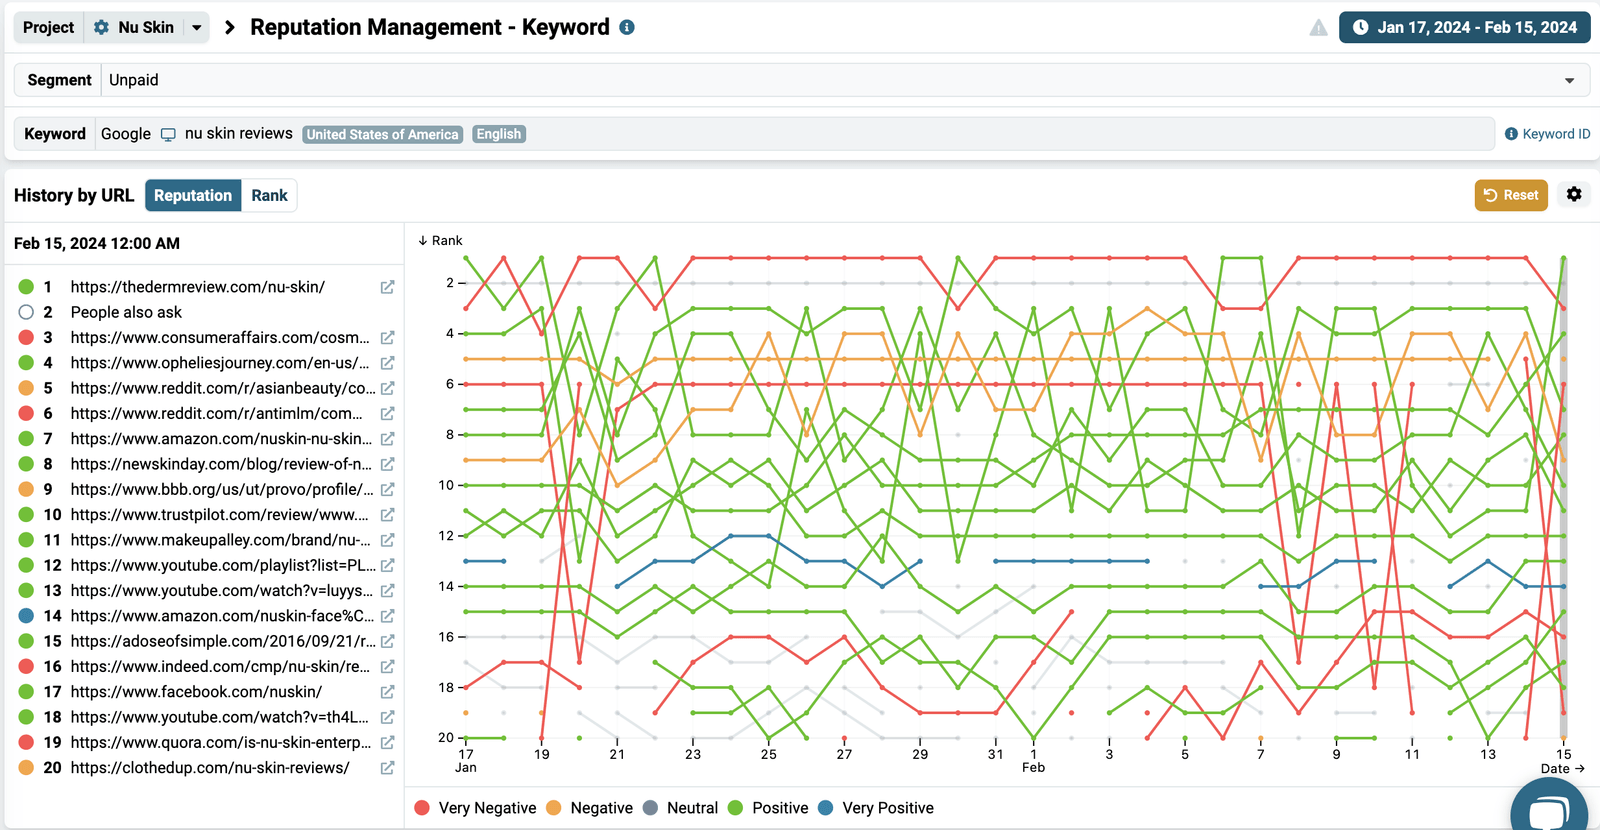Open external link for indeed.com URL
This screenshot has width=1600, height=830.
point(387,667)
